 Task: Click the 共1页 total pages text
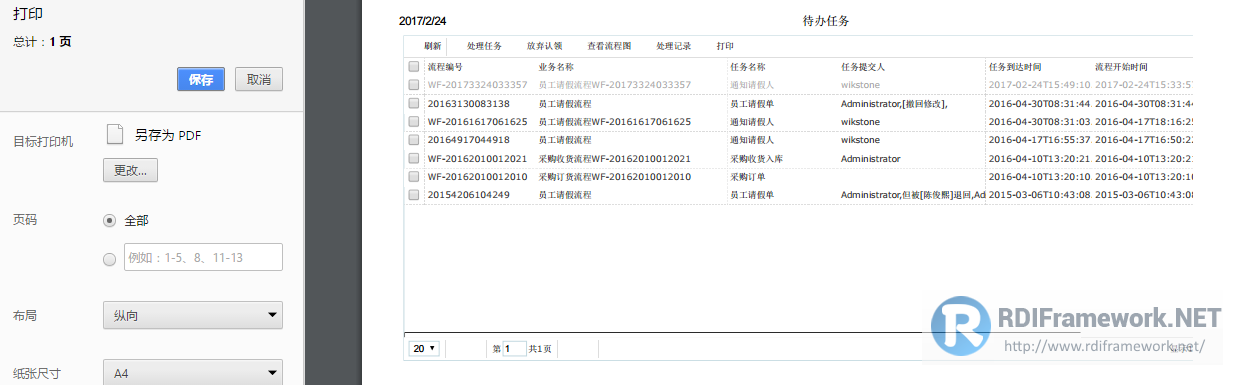point(540,348)
